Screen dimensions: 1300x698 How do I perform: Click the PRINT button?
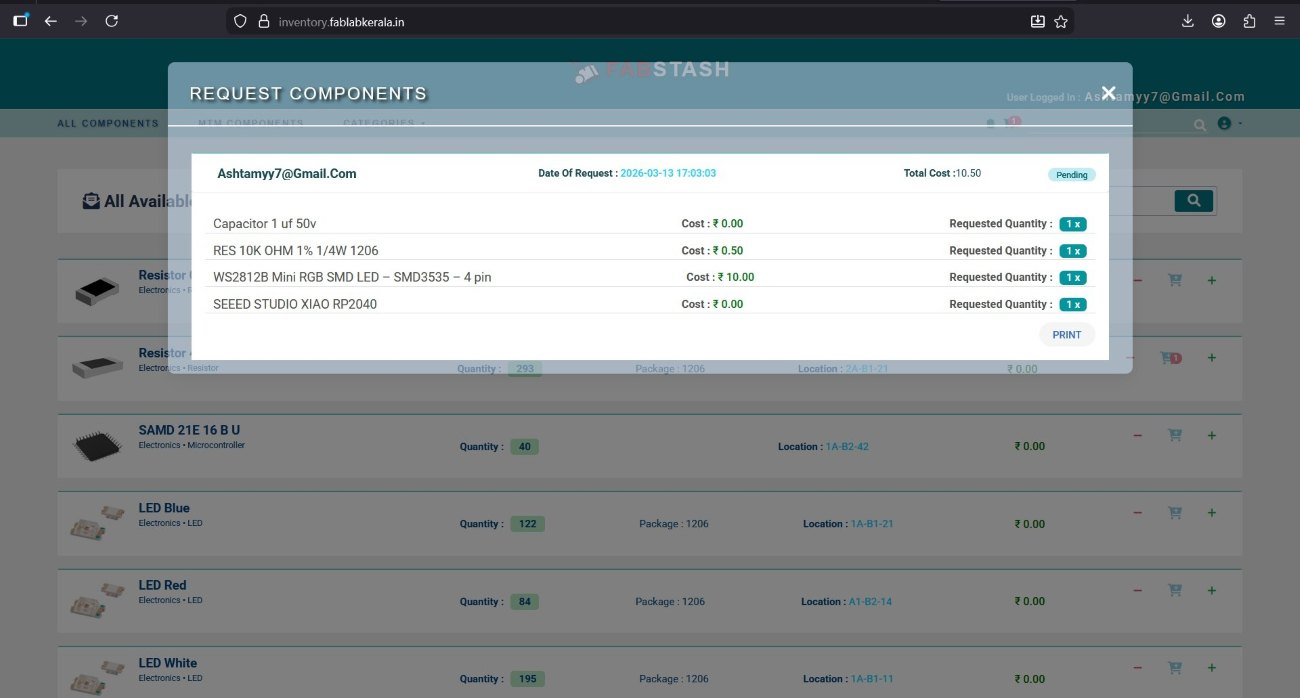coord(1067,335)
